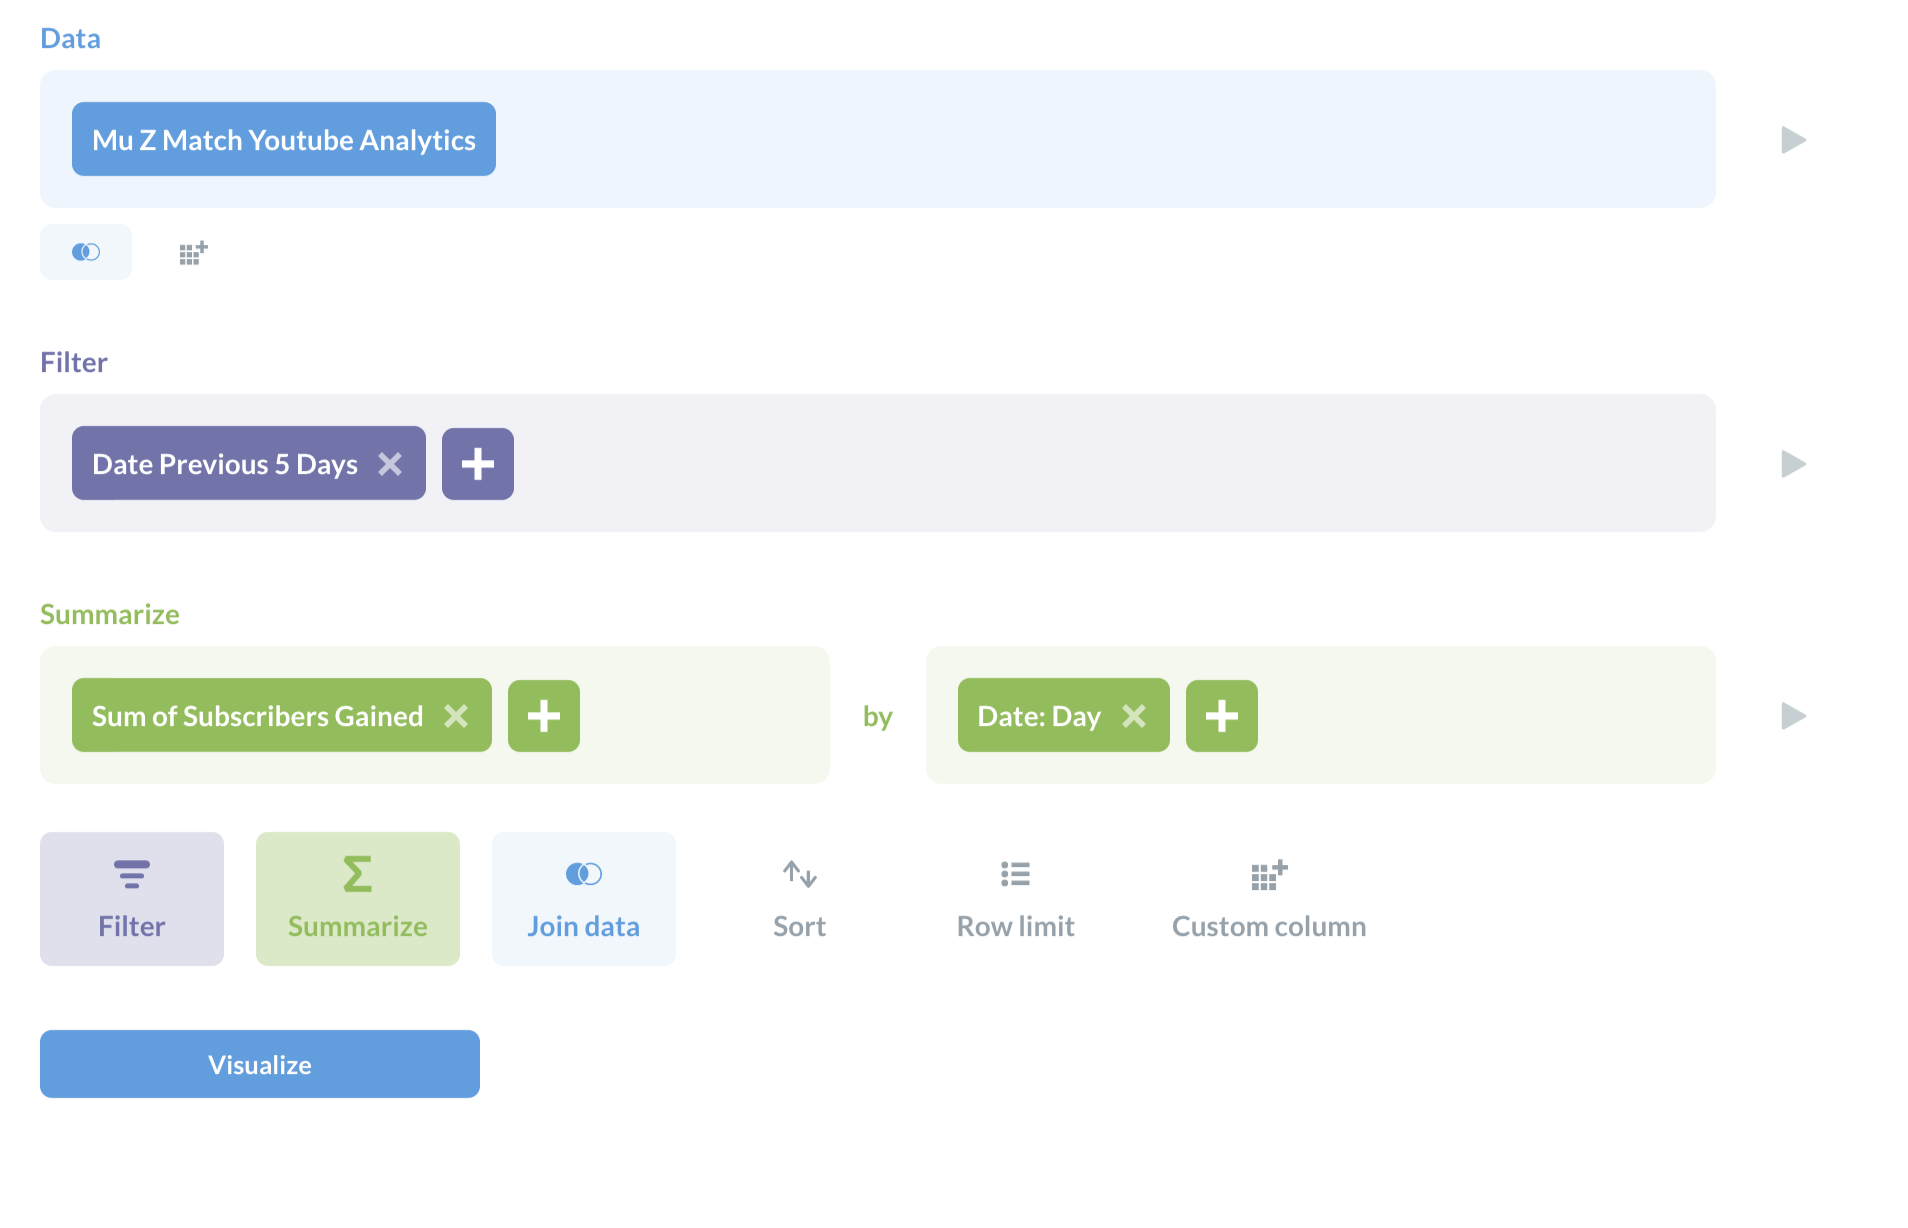Open the Mu Z Match Youtube Analytics table picker

click(284, 140)
